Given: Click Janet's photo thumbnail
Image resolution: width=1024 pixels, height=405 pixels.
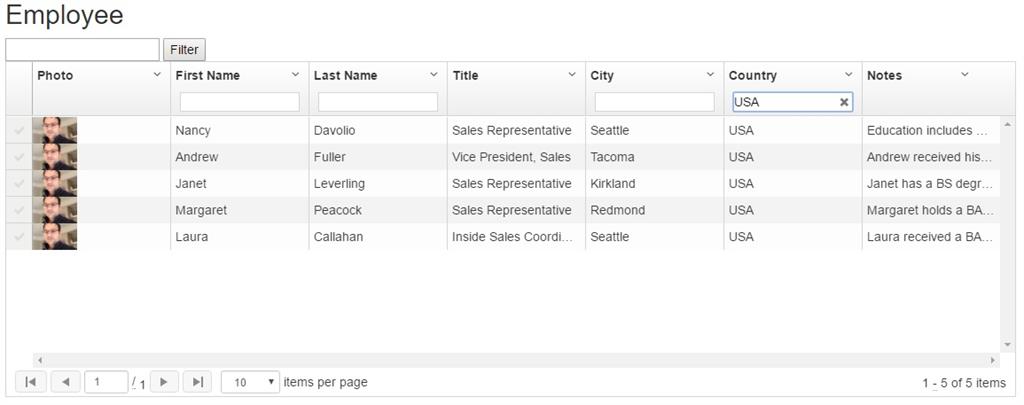Looking at the screenshot, I should pyautogui.click(x=54, y=184).
